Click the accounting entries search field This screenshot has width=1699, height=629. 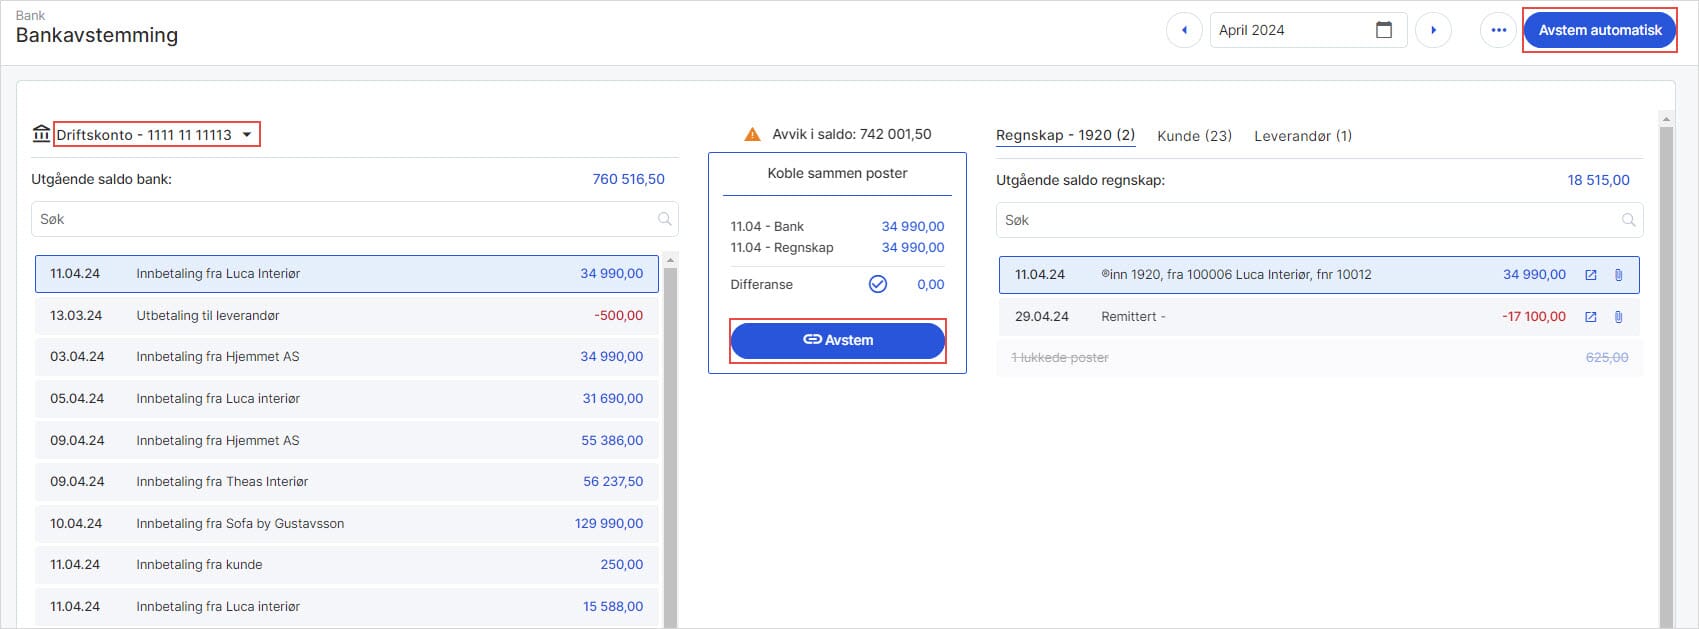(x=1308, y=220)
